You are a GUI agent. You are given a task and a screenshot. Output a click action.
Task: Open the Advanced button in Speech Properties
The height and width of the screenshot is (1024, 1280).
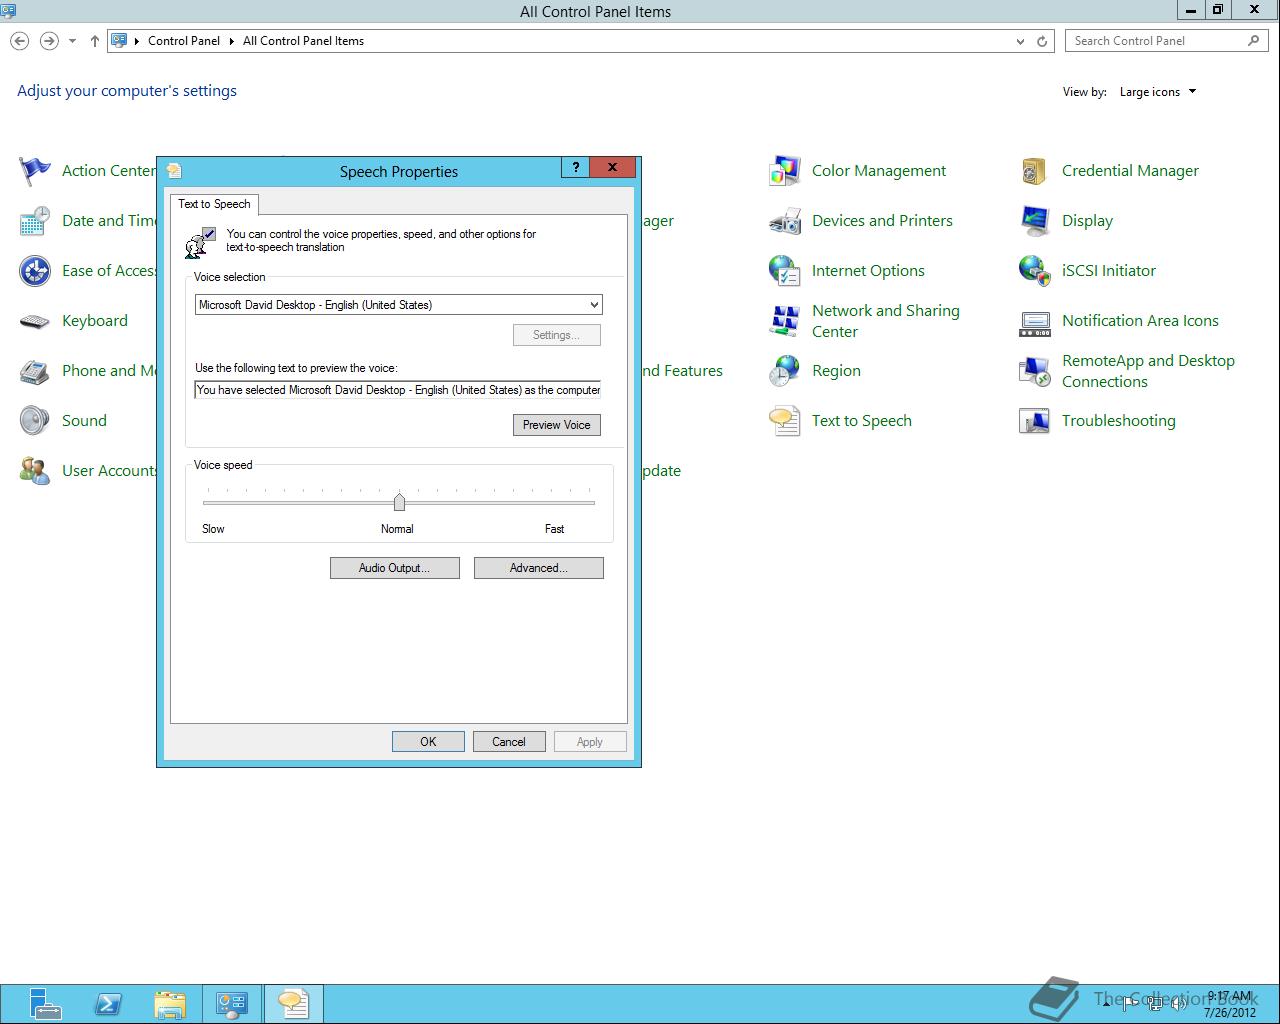tap(539, 568)
